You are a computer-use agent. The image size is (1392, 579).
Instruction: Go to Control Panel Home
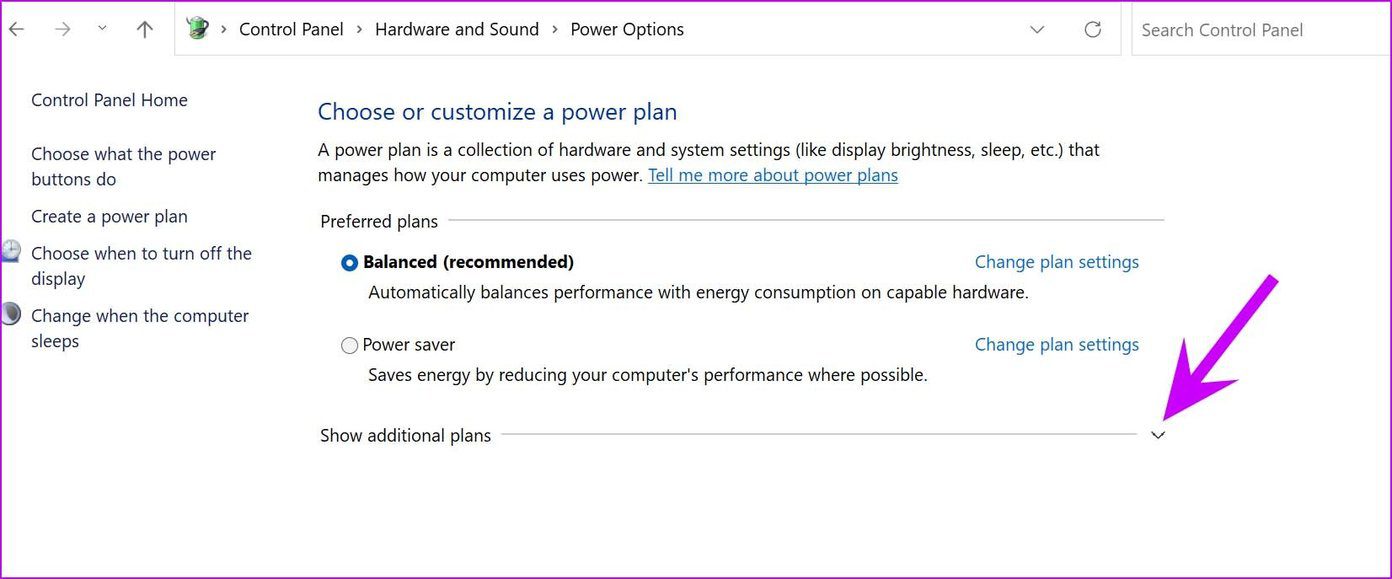tap(109, 100)
